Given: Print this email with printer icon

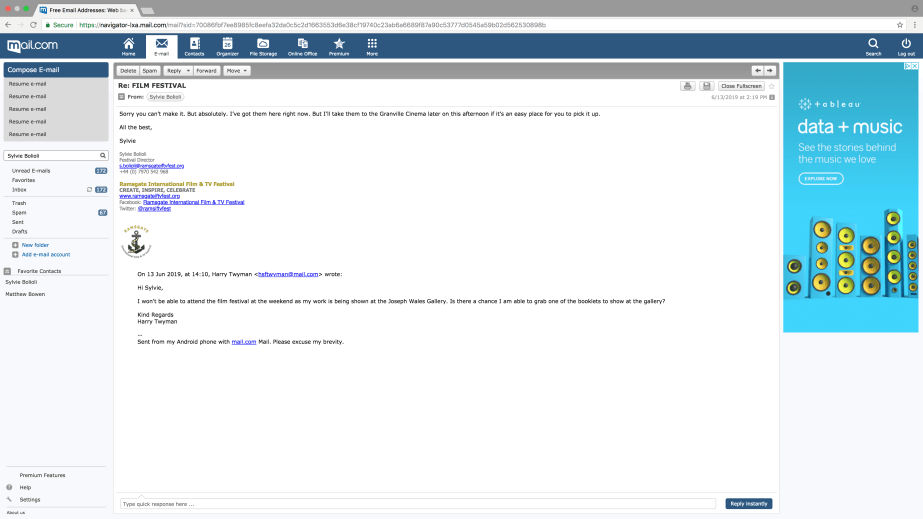Looking at the screenshot, I should (x=688, y=86).
